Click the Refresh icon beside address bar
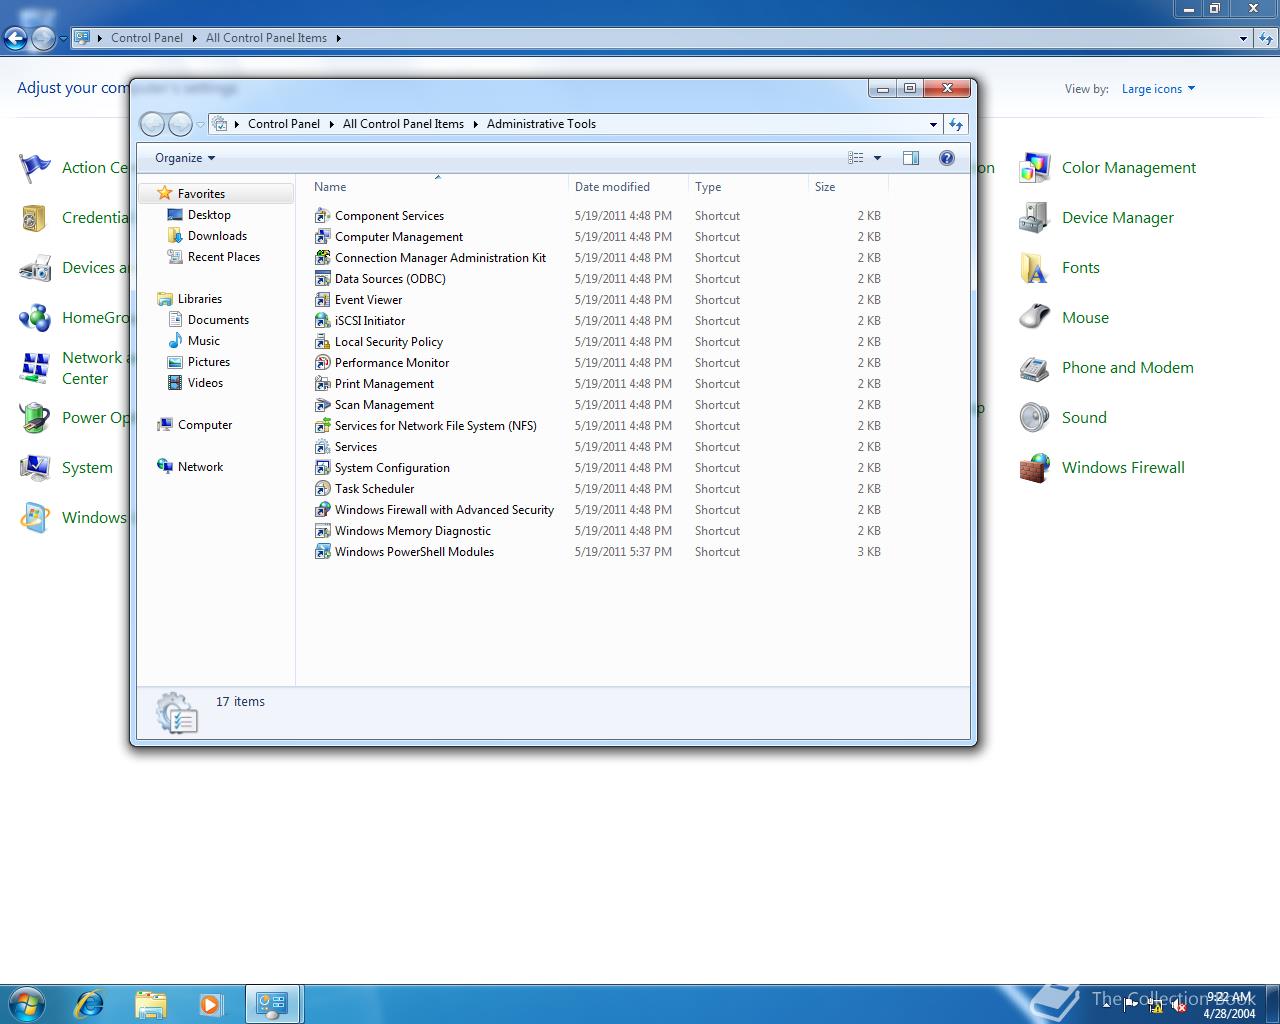Viewport: 1280px width, 1024px height. click(x=956, y=124)
